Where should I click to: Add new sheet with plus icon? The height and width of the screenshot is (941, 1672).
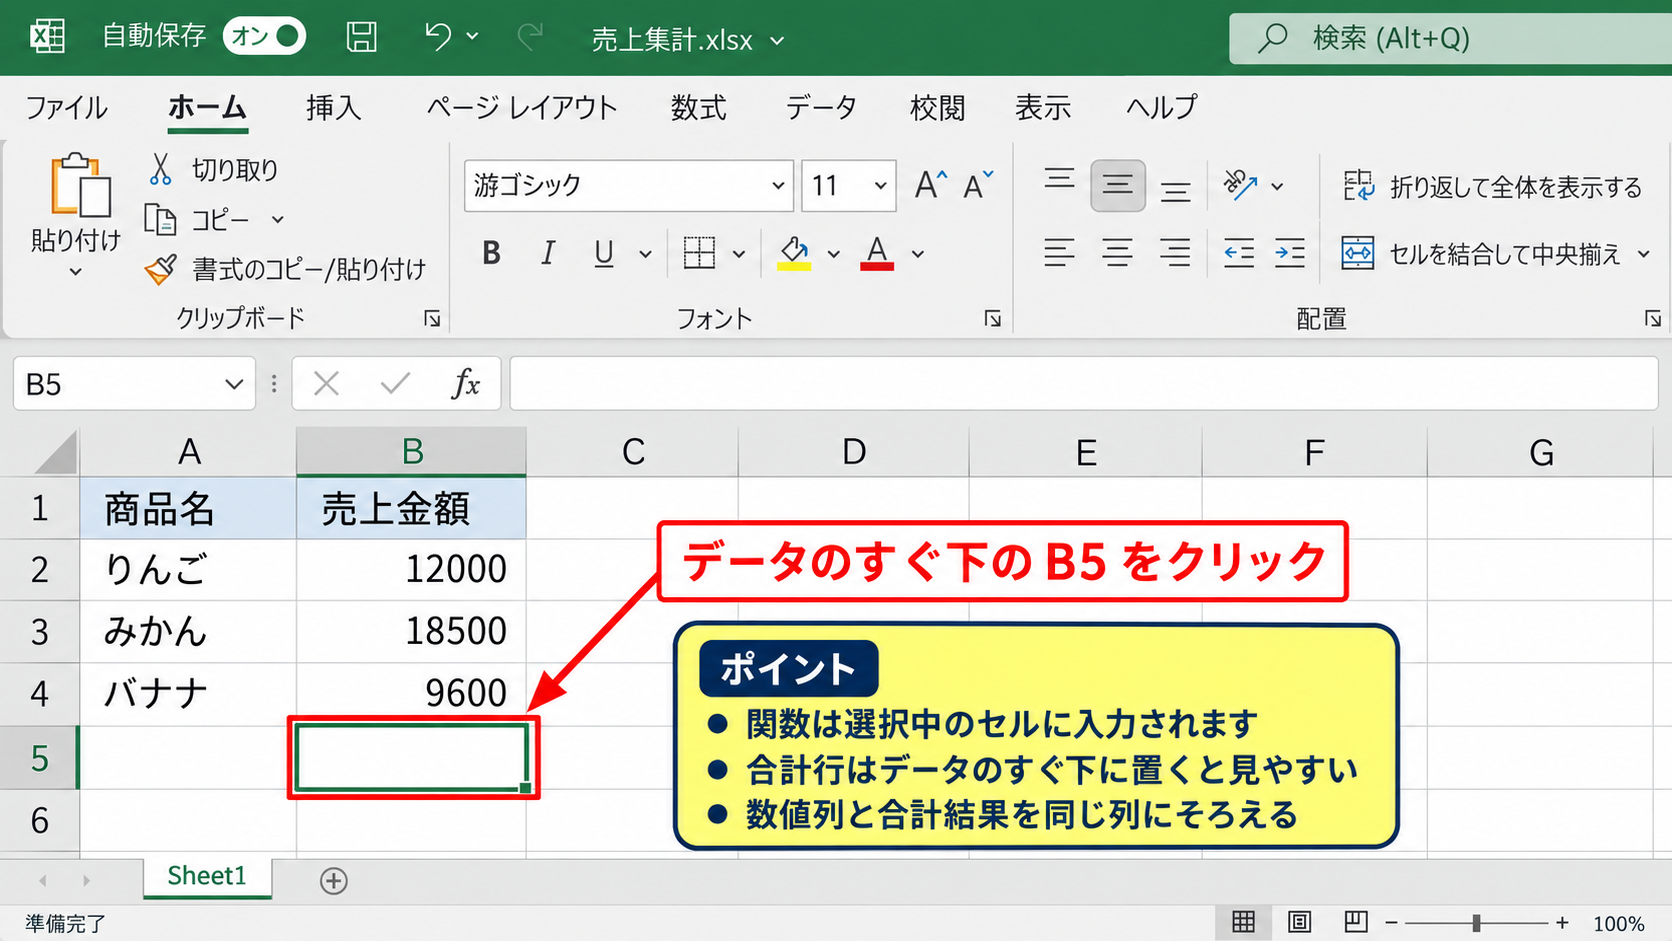[333, 881]
